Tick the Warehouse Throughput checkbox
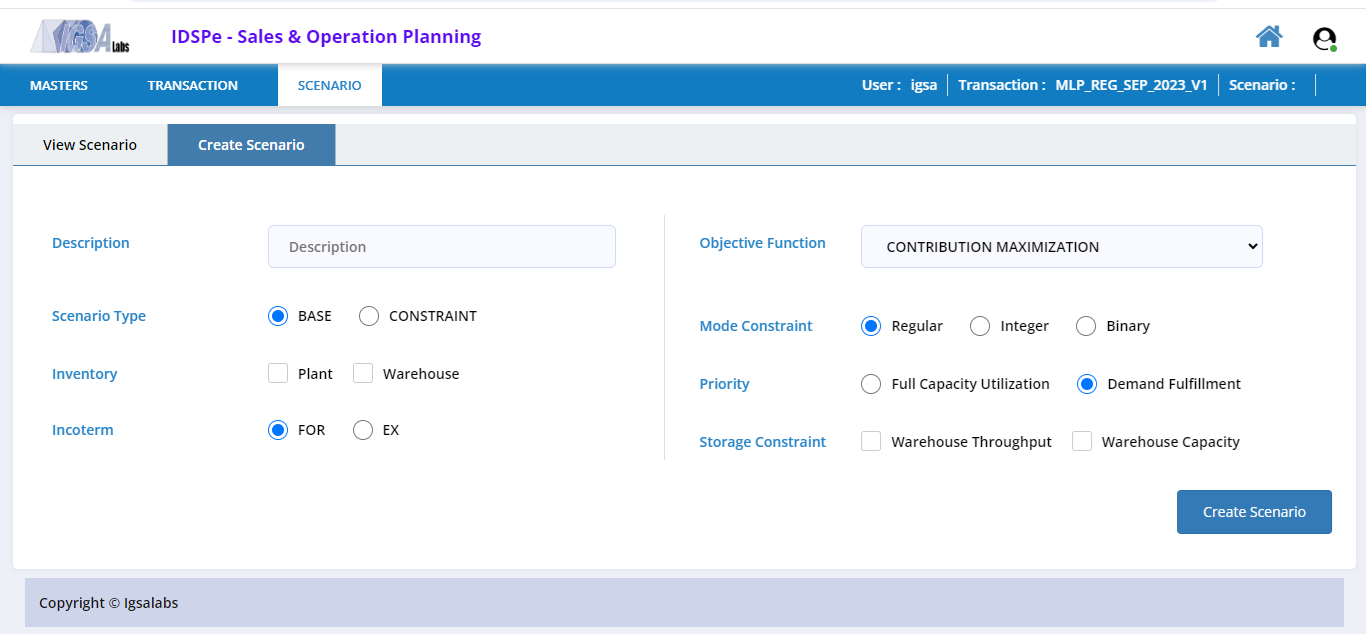 point(871,441)
